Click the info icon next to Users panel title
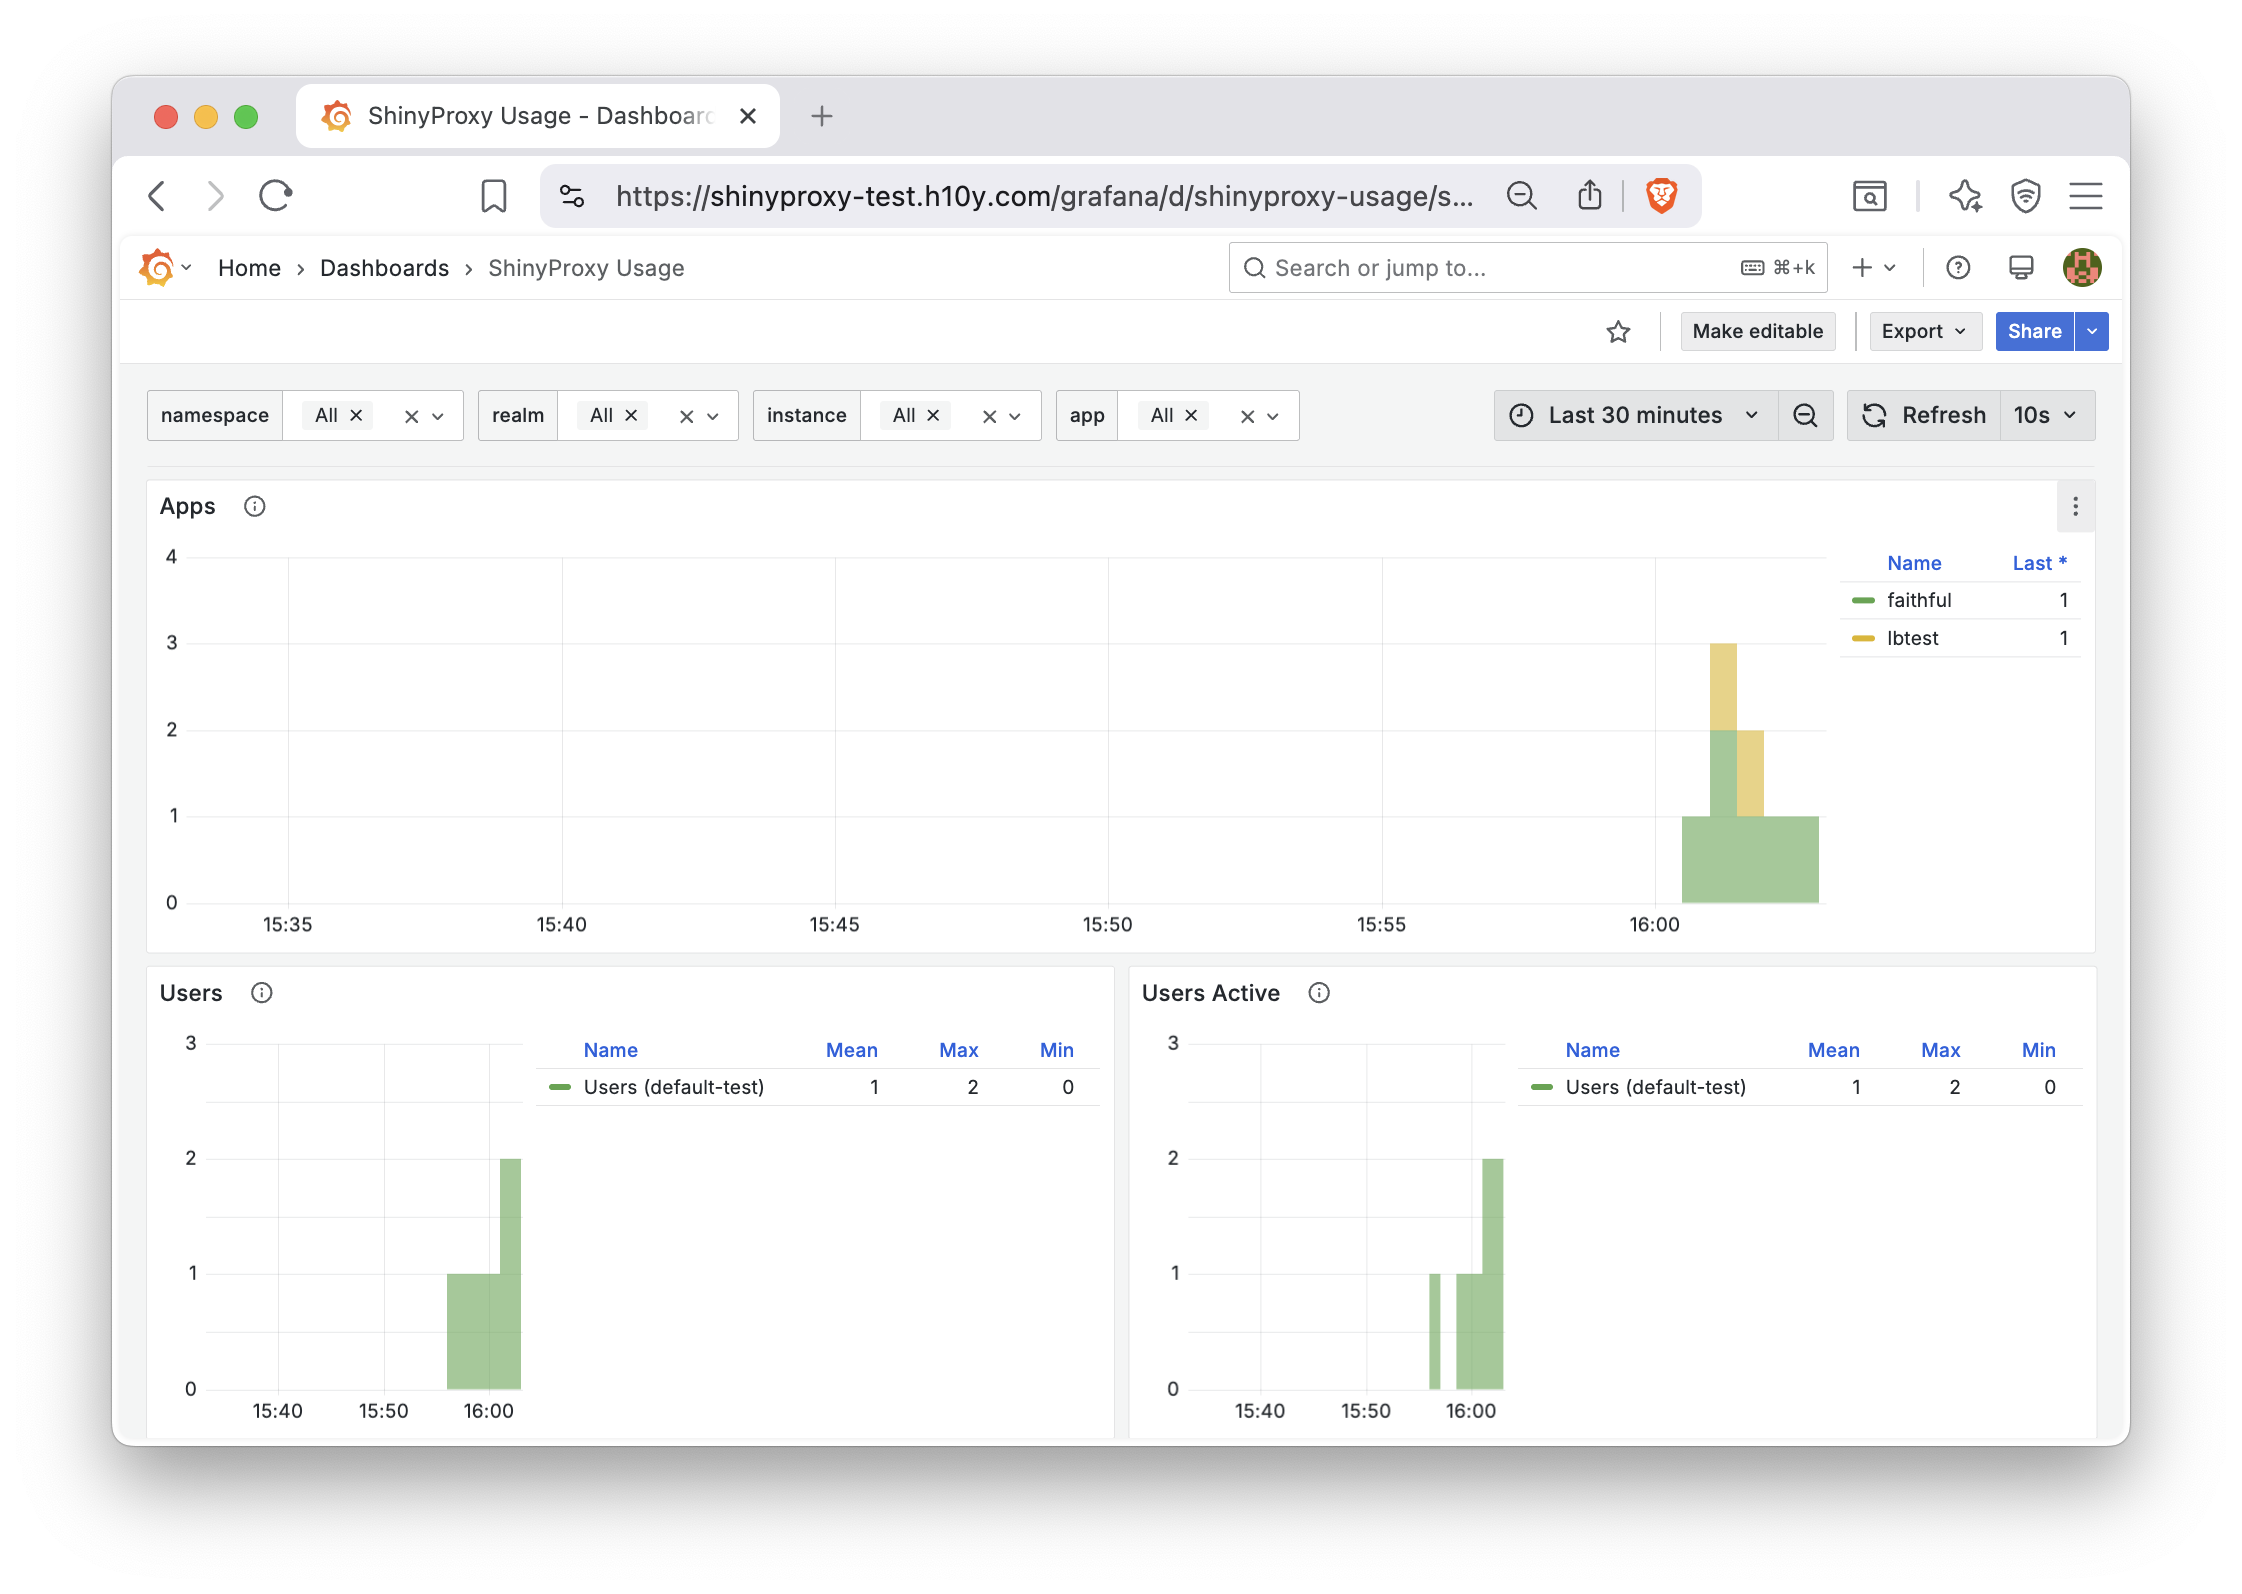Screen dimensions: 2242x1594 (262, 992)
